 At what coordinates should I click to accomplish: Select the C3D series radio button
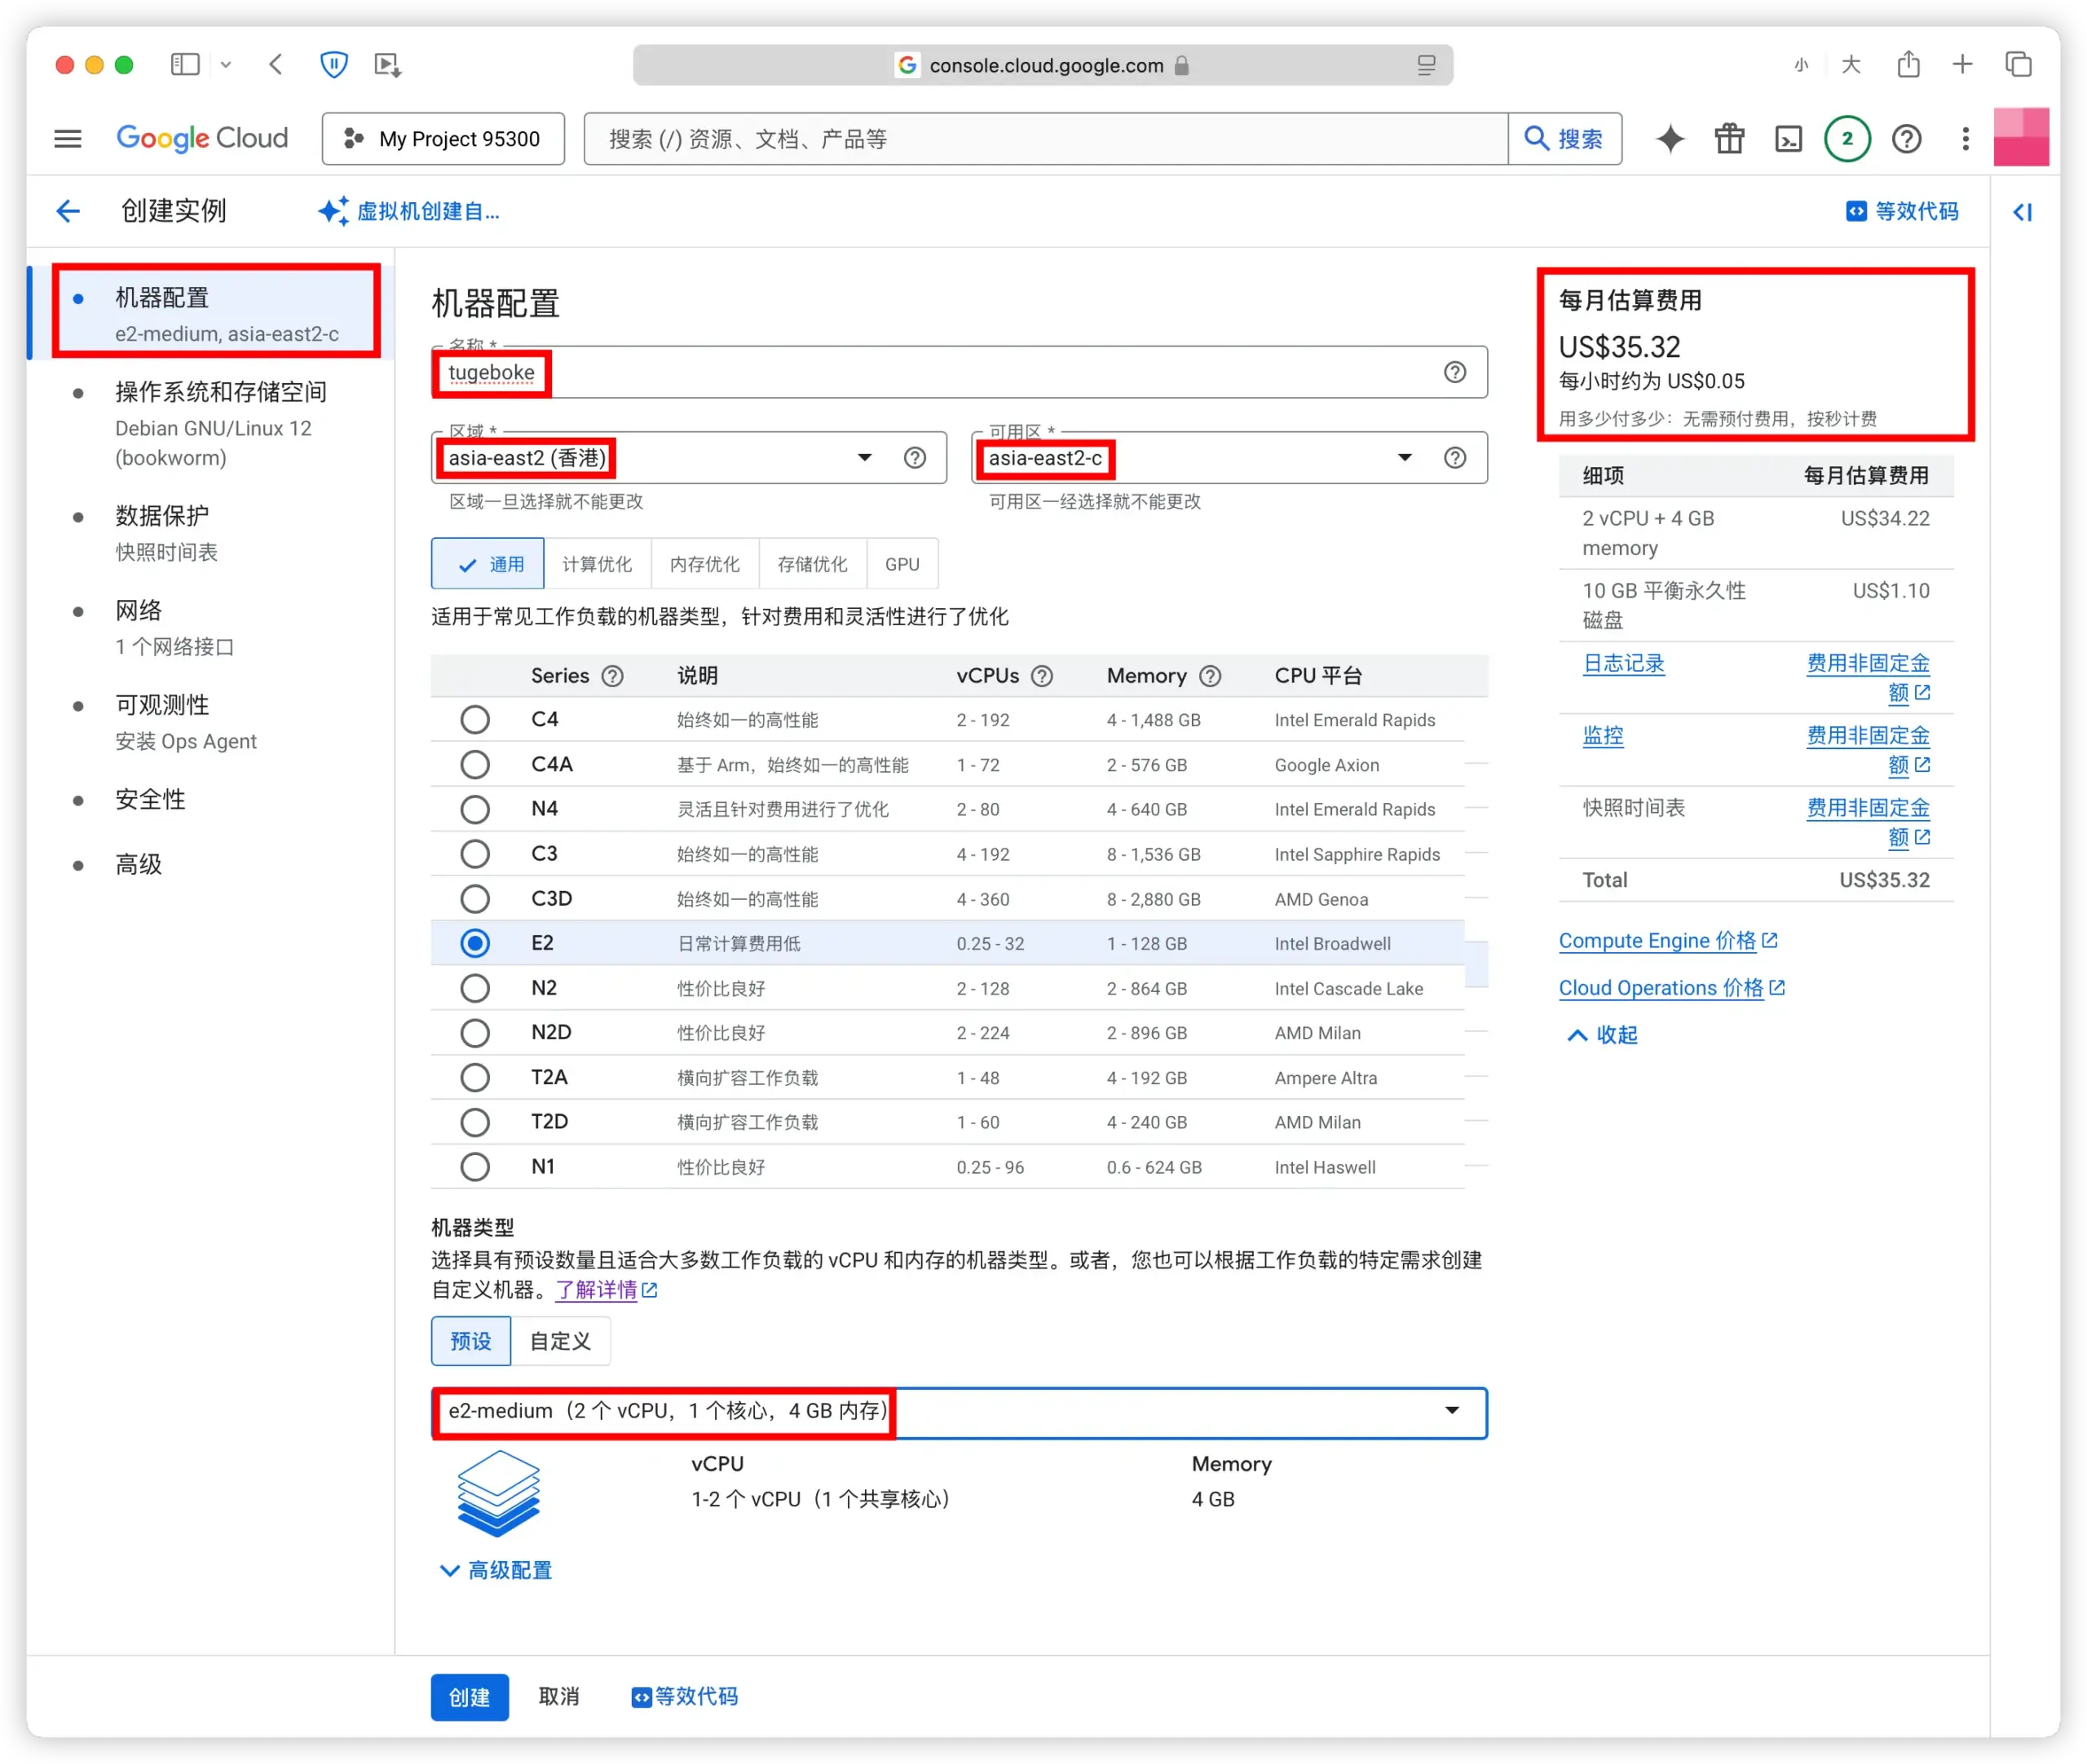474,899
